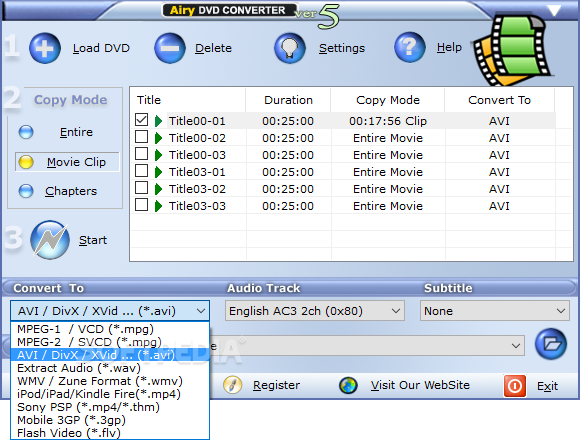Click green play arrow for Title03-03
580x440 pixels.
[159, 206]
